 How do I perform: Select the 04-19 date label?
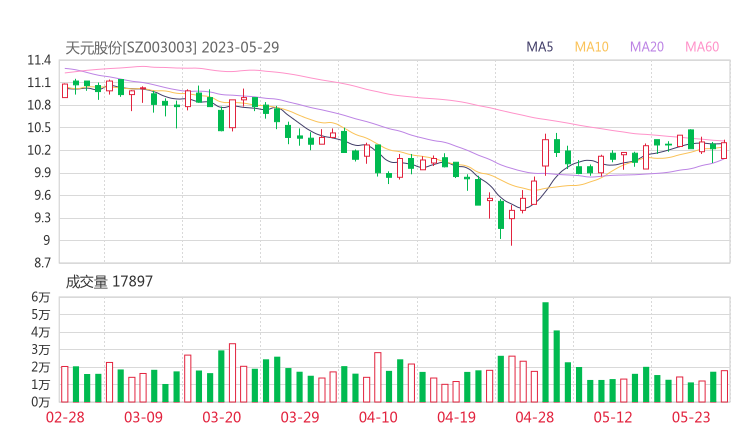(x=456, y=417)
